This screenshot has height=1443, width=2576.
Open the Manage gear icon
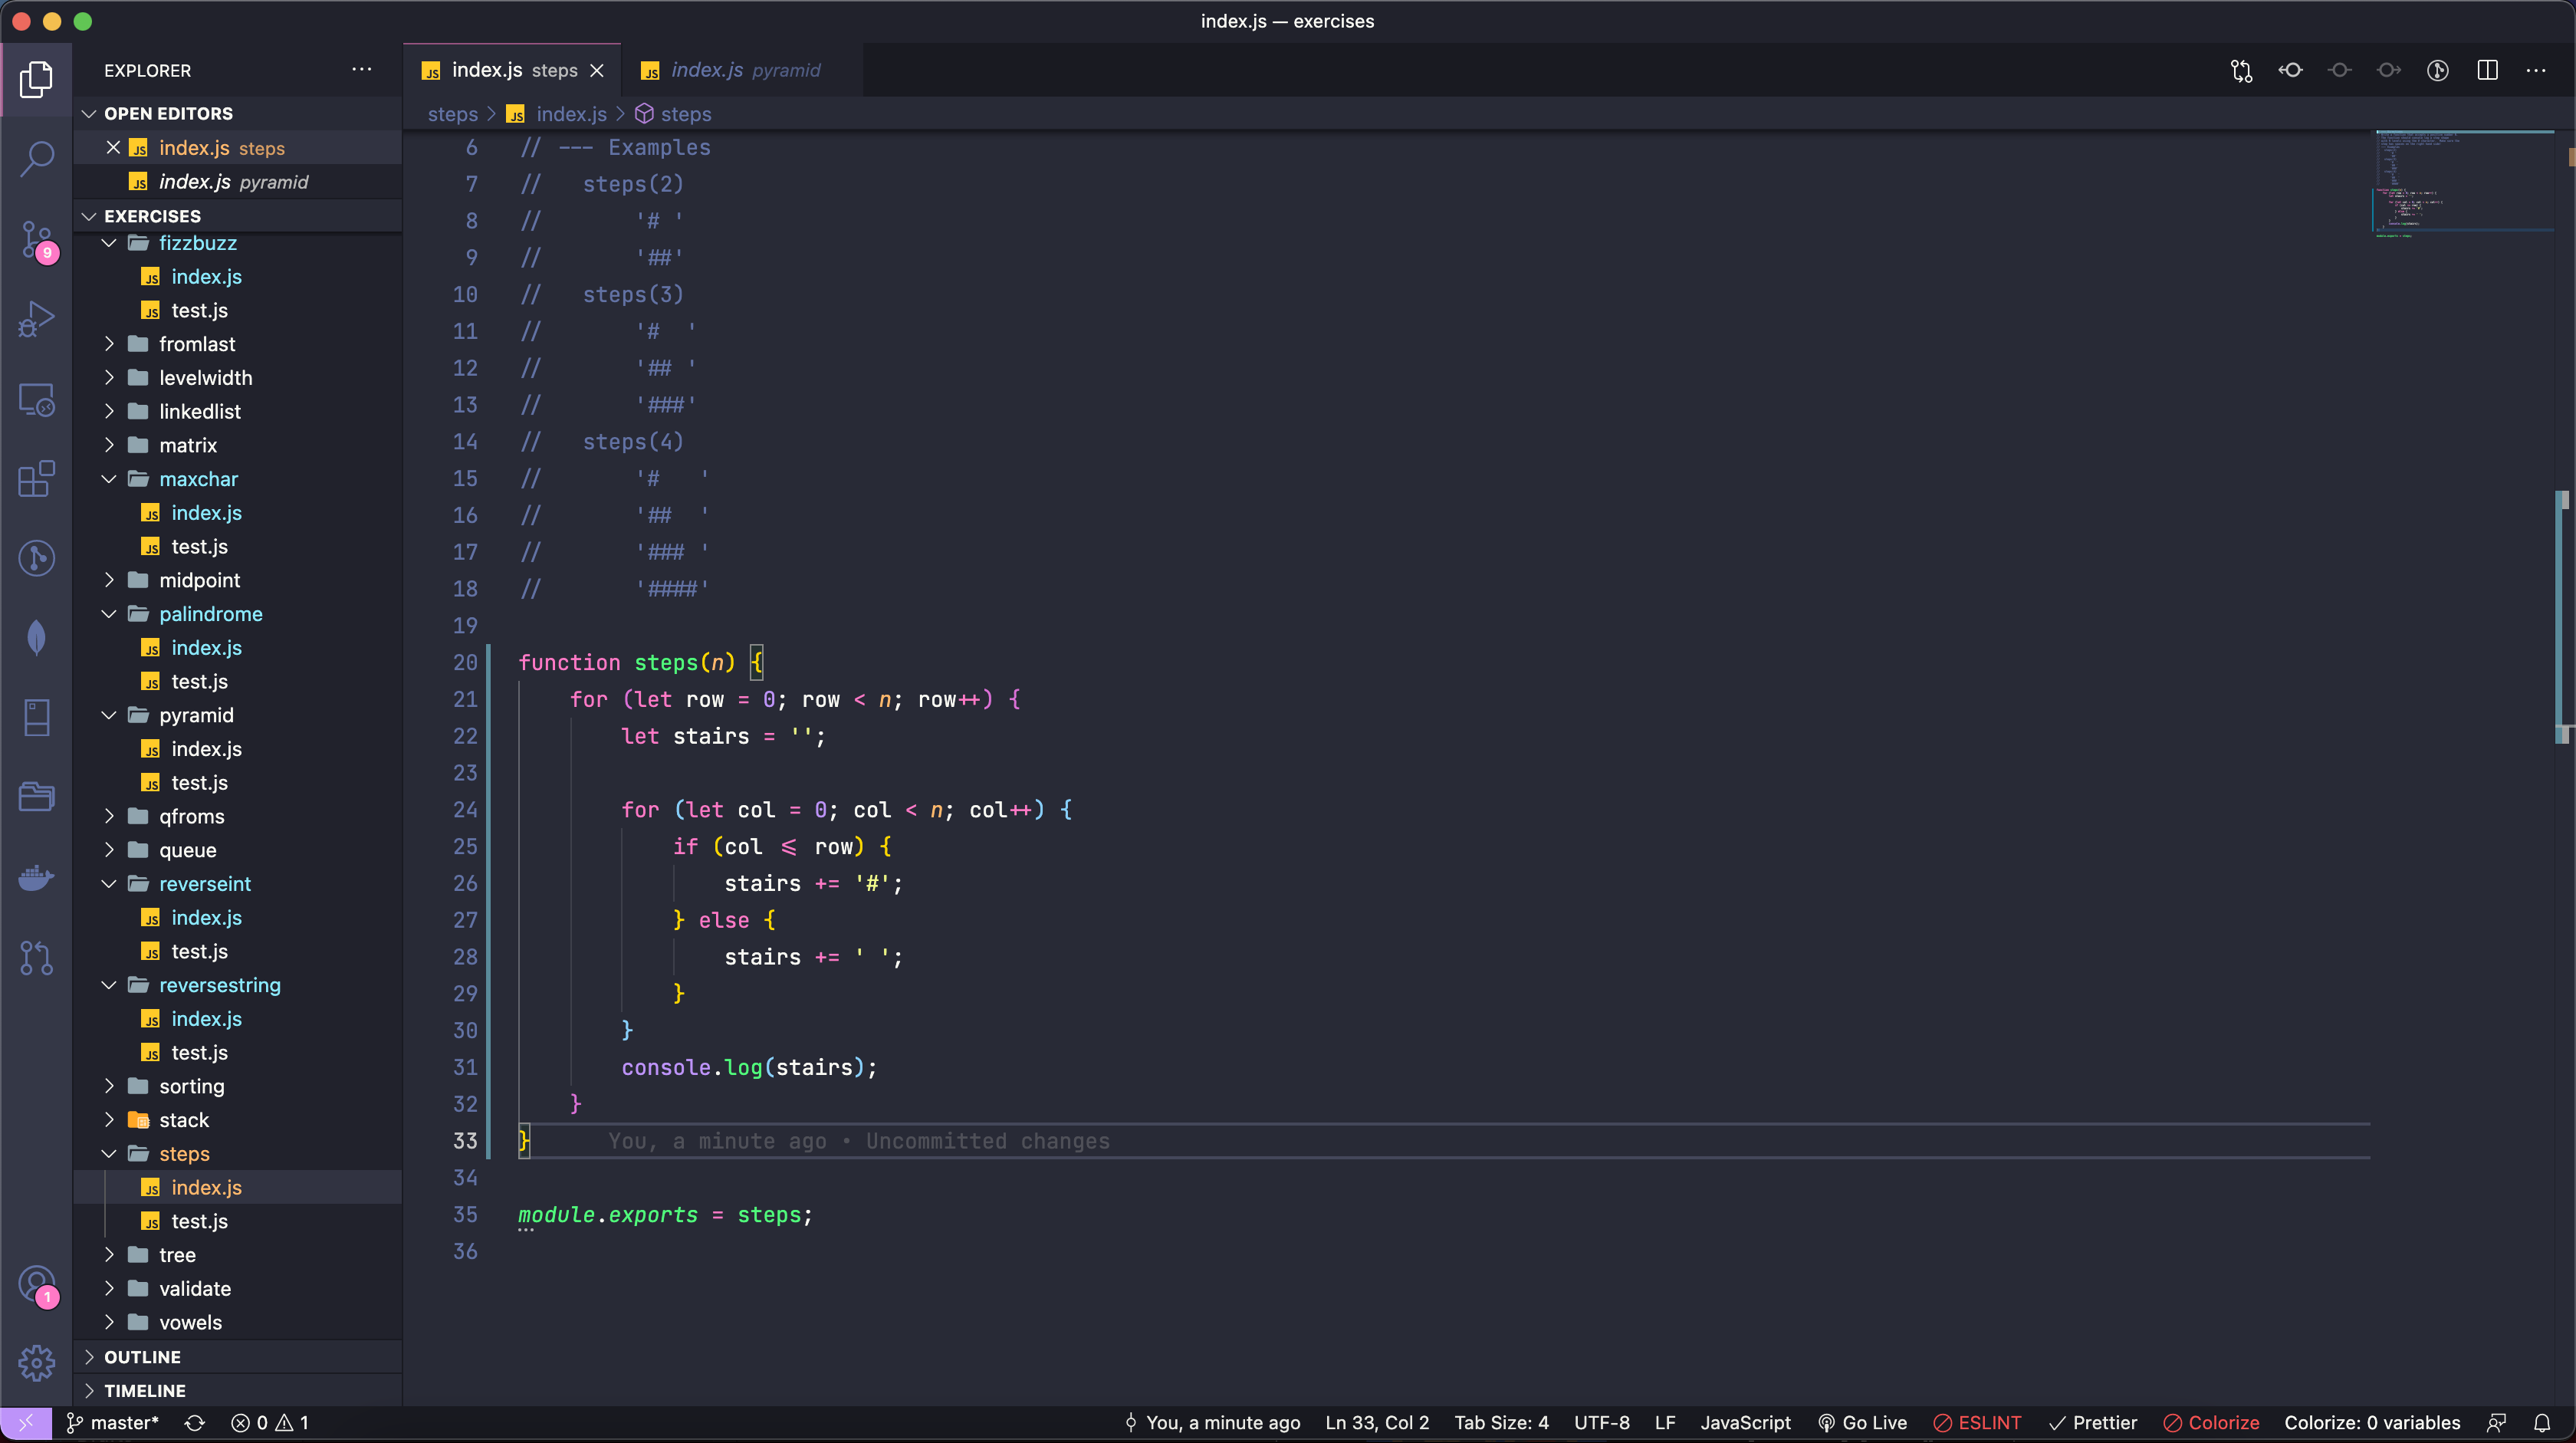[37, 1362]
